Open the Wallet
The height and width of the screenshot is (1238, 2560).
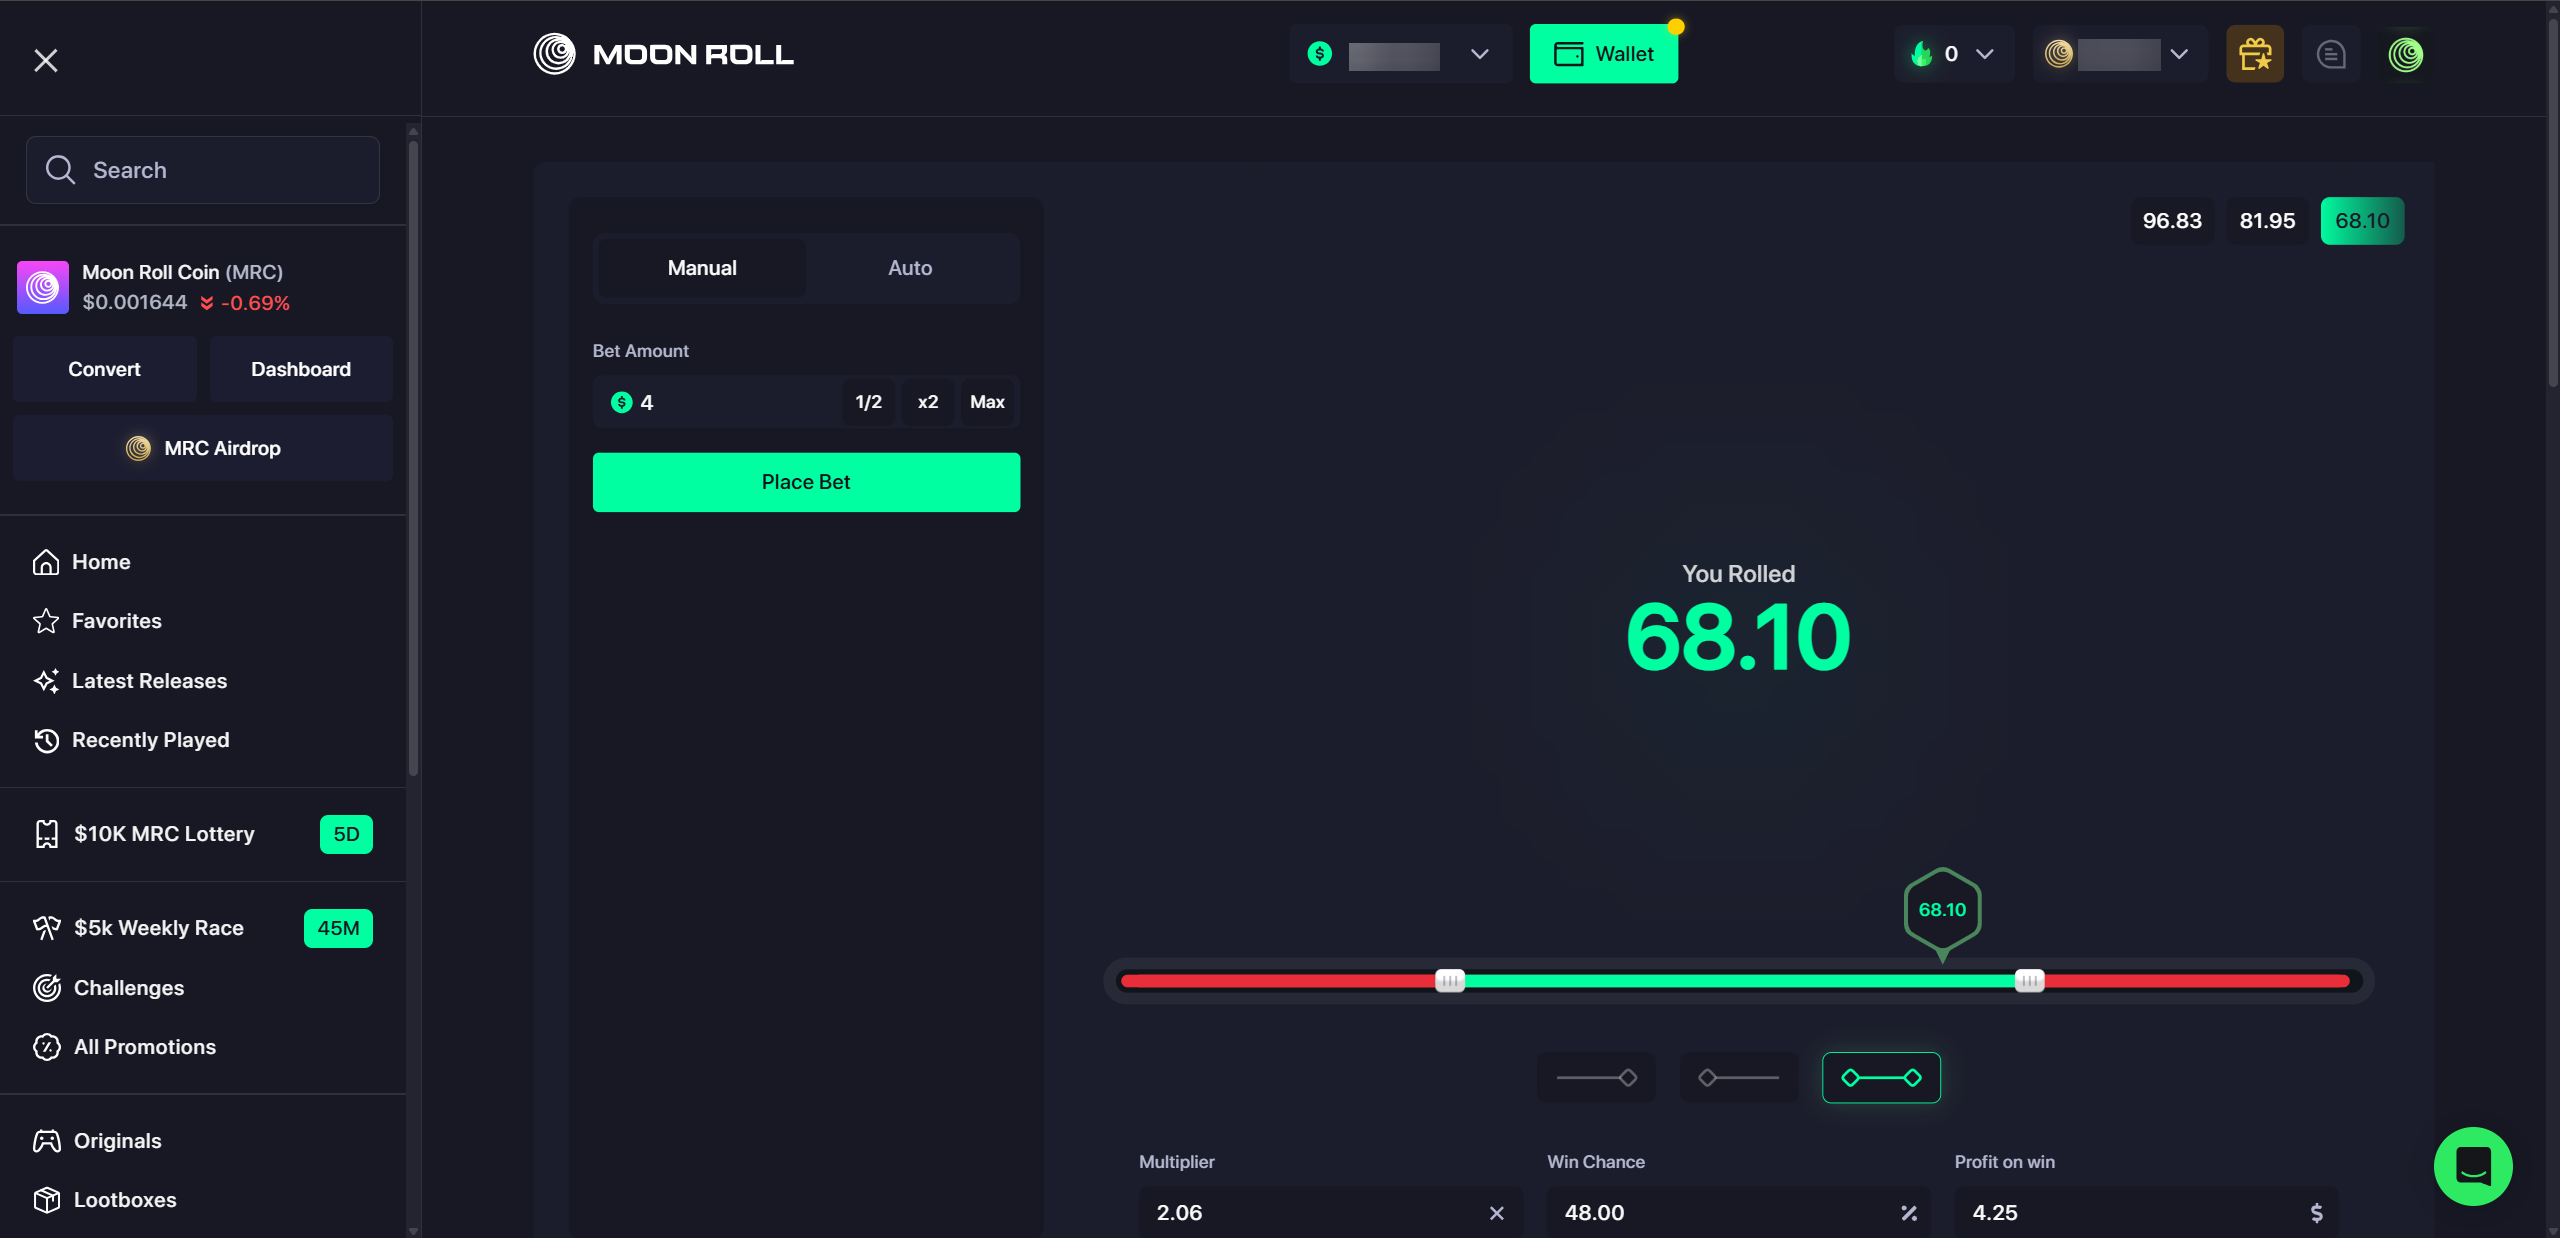point(1604,54)
